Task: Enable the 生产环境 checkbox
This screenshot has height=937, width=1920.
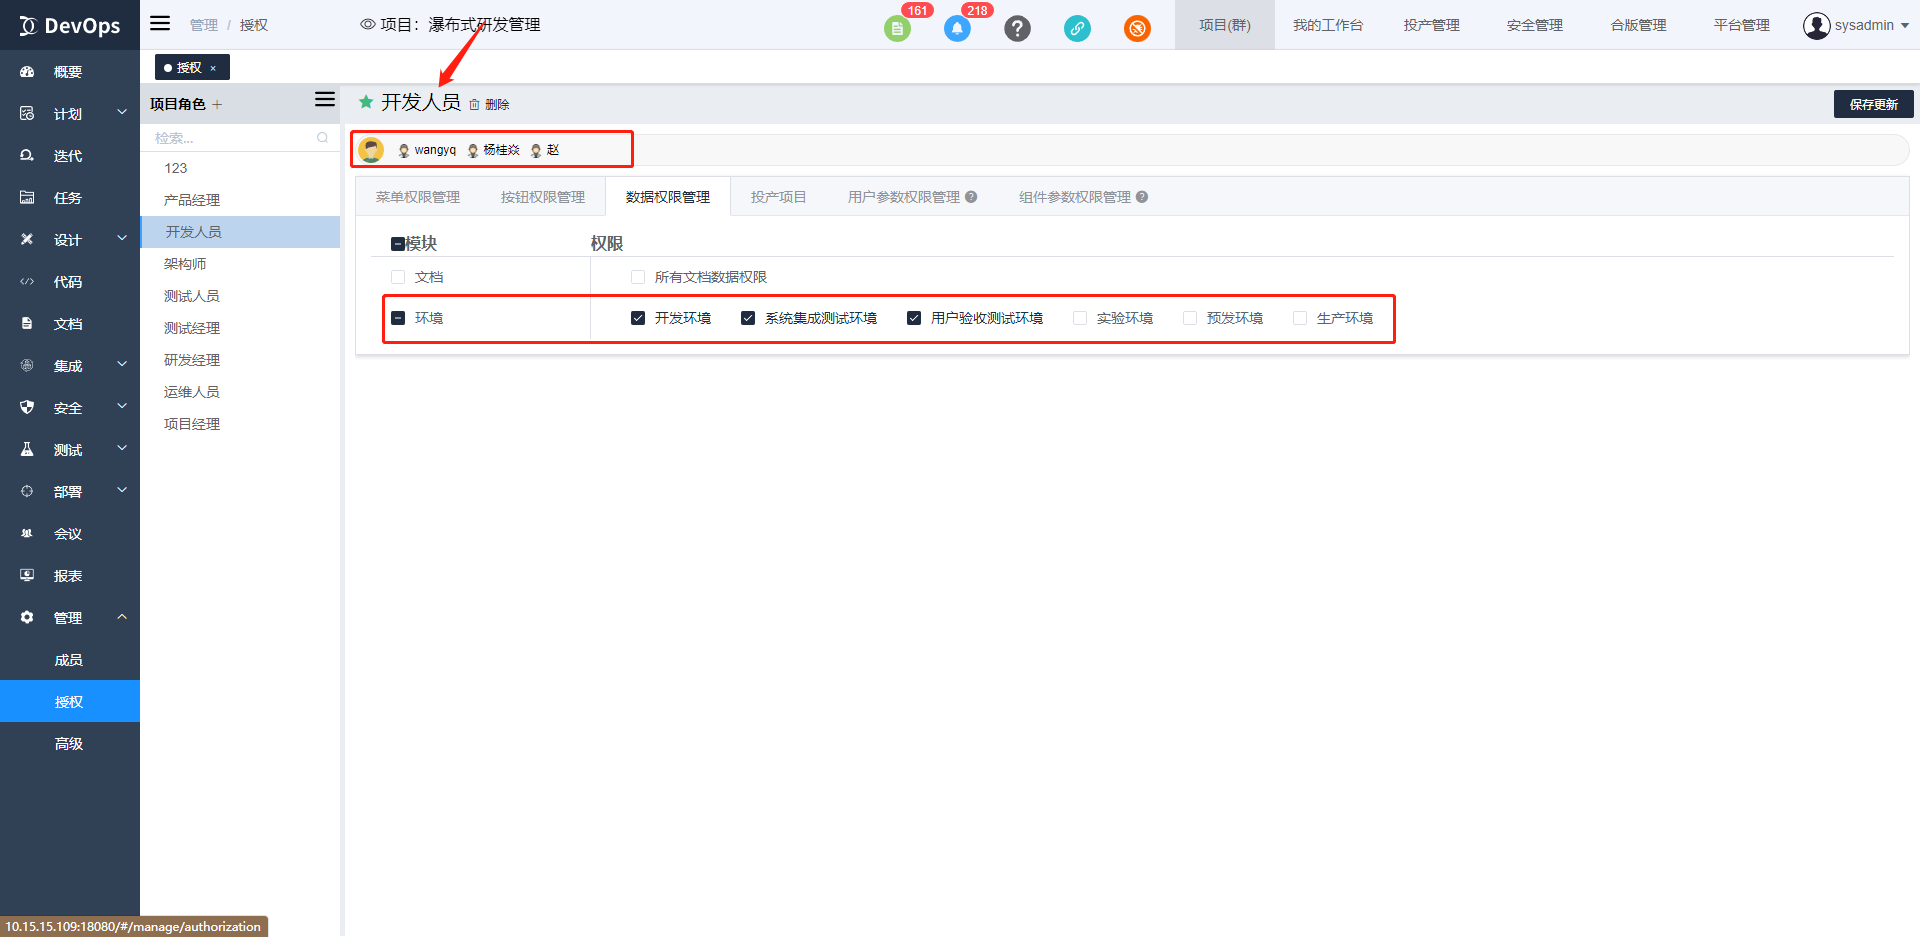Action: tap(1300, 318)
